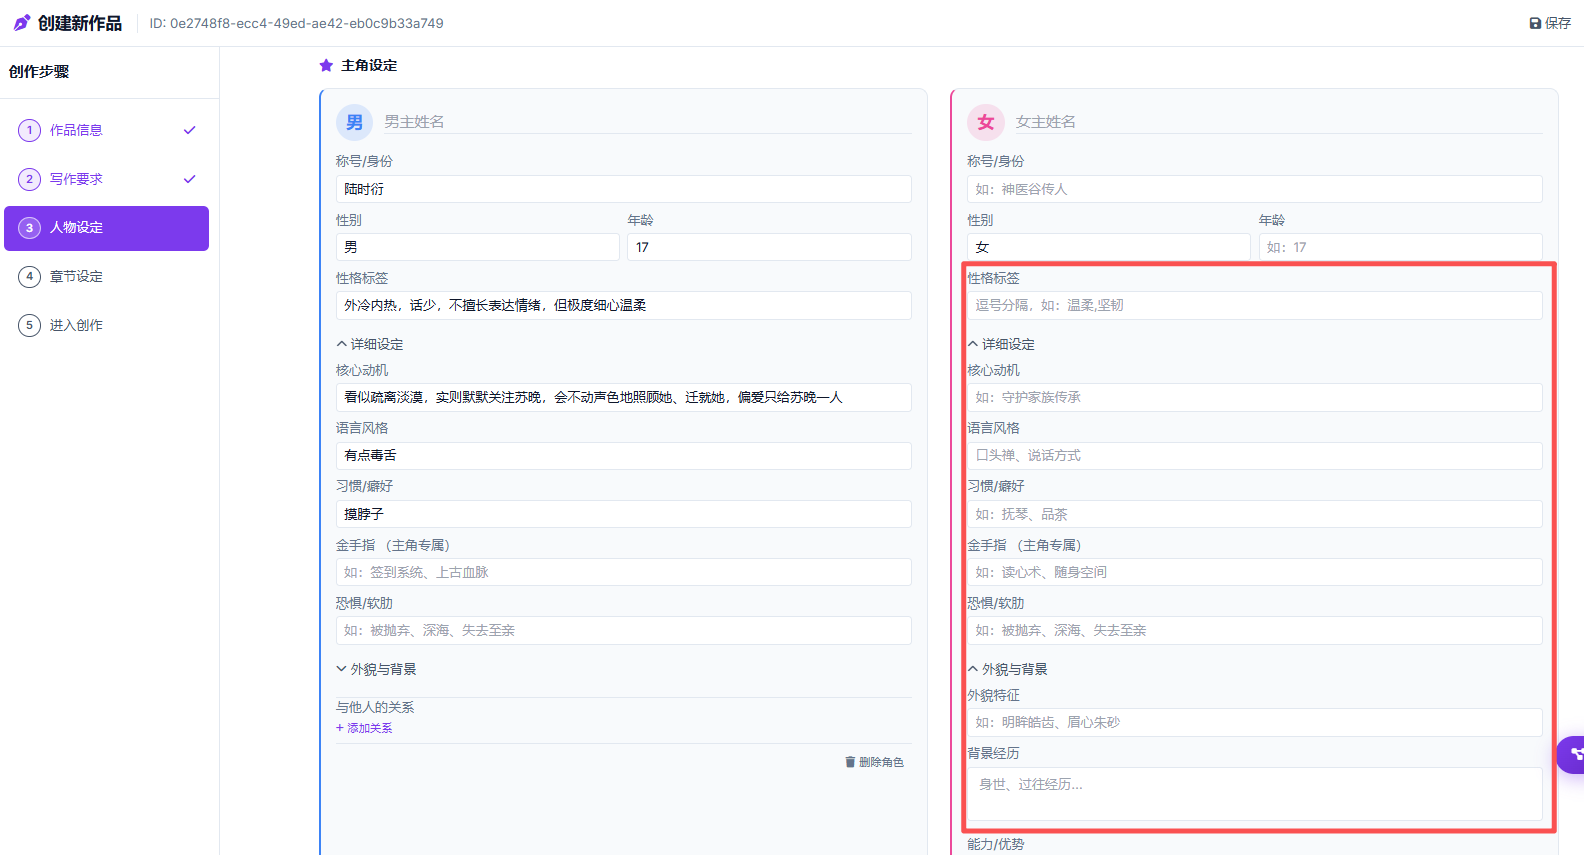This screenshot has width=1584, height=855.
Task: Click the checkmark next to 作品信息
Action: coord(190,130)
